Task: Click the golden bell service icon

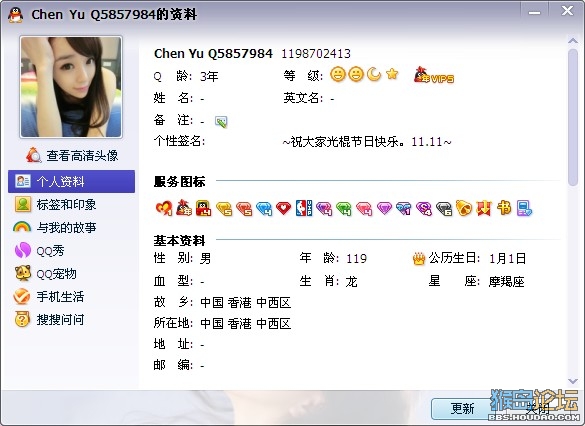Action: (x=464, y=208)
